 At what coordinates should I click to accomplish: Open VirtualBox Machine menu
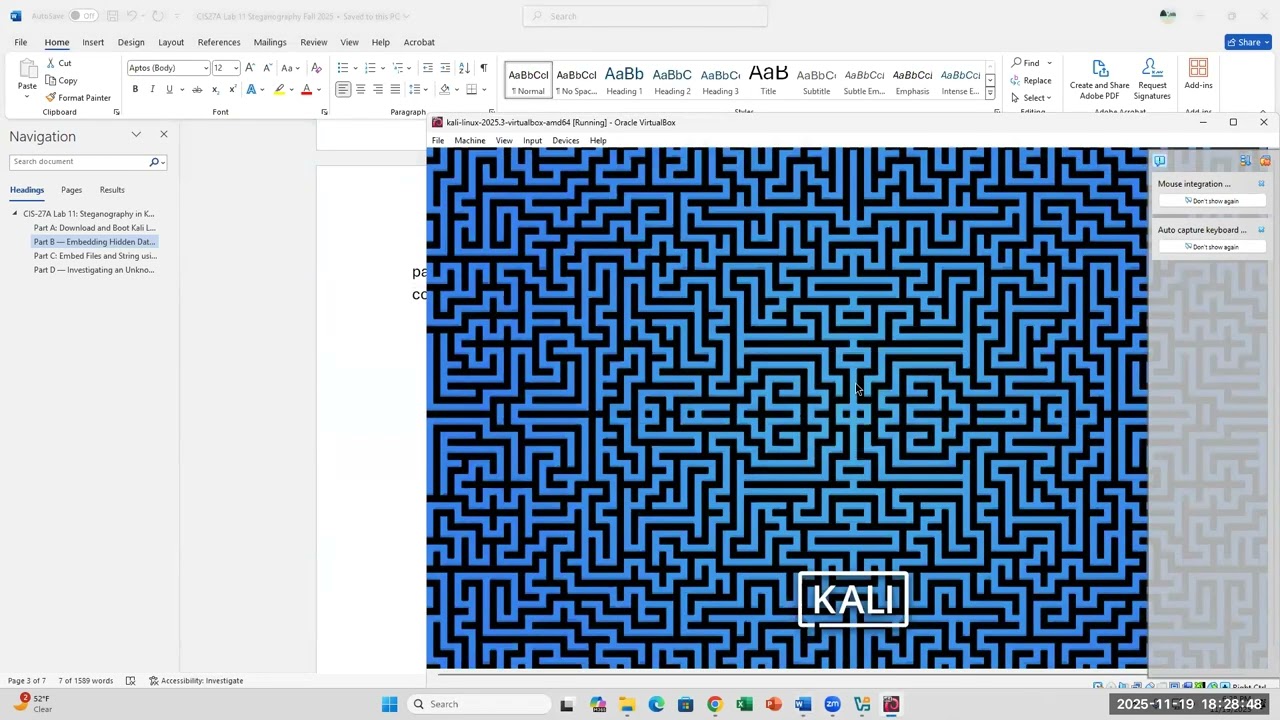tap(469, 141)
